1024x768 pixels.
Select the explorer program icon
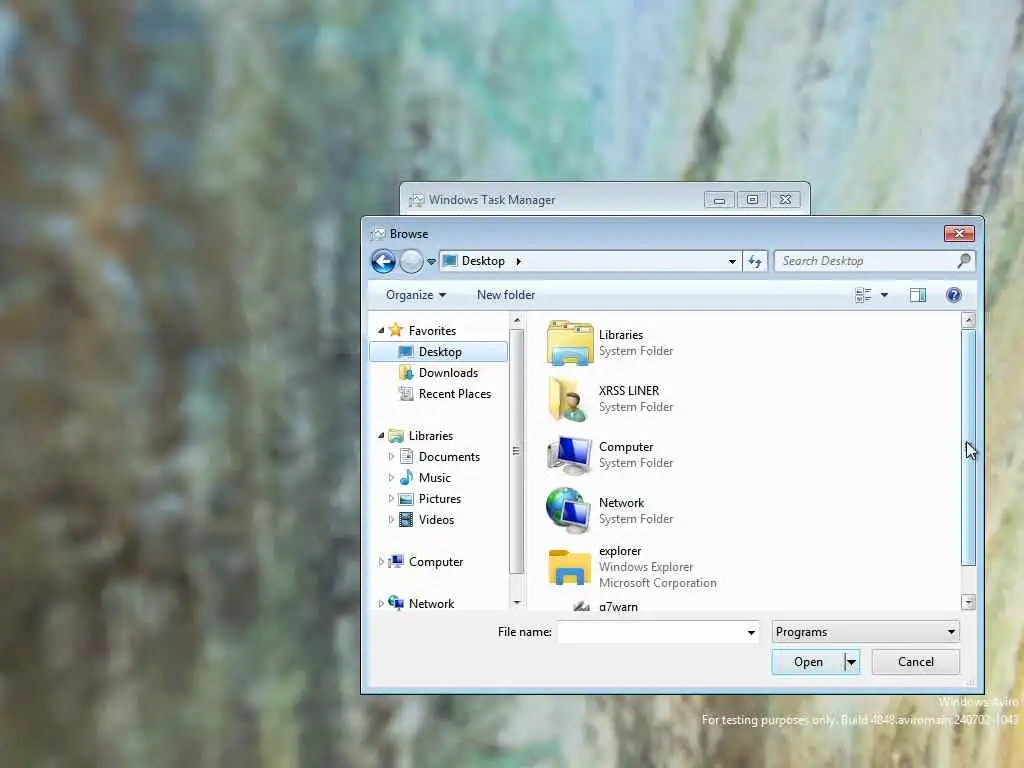coord(569,567)
